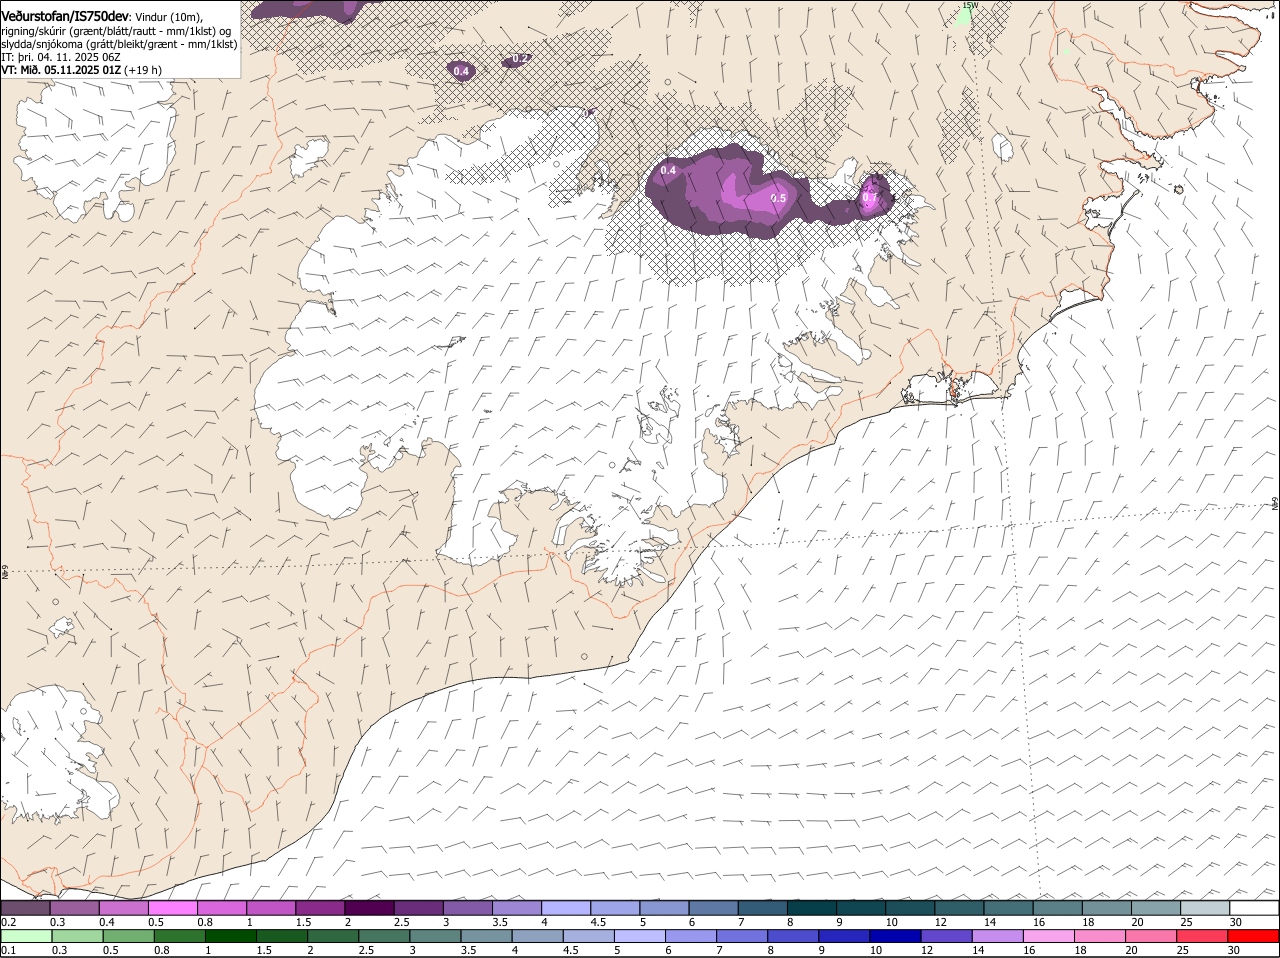Click the 10–12 deep blue swatch, lower legend row
Screen dimensions: 1280x958
click(x=894, y=936)
